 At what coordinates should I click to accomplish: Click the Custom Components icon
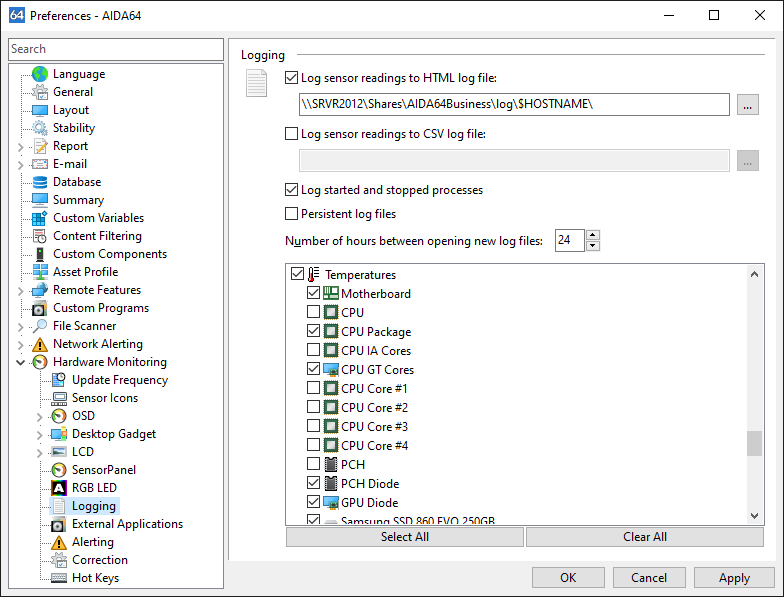pos(40,254)
